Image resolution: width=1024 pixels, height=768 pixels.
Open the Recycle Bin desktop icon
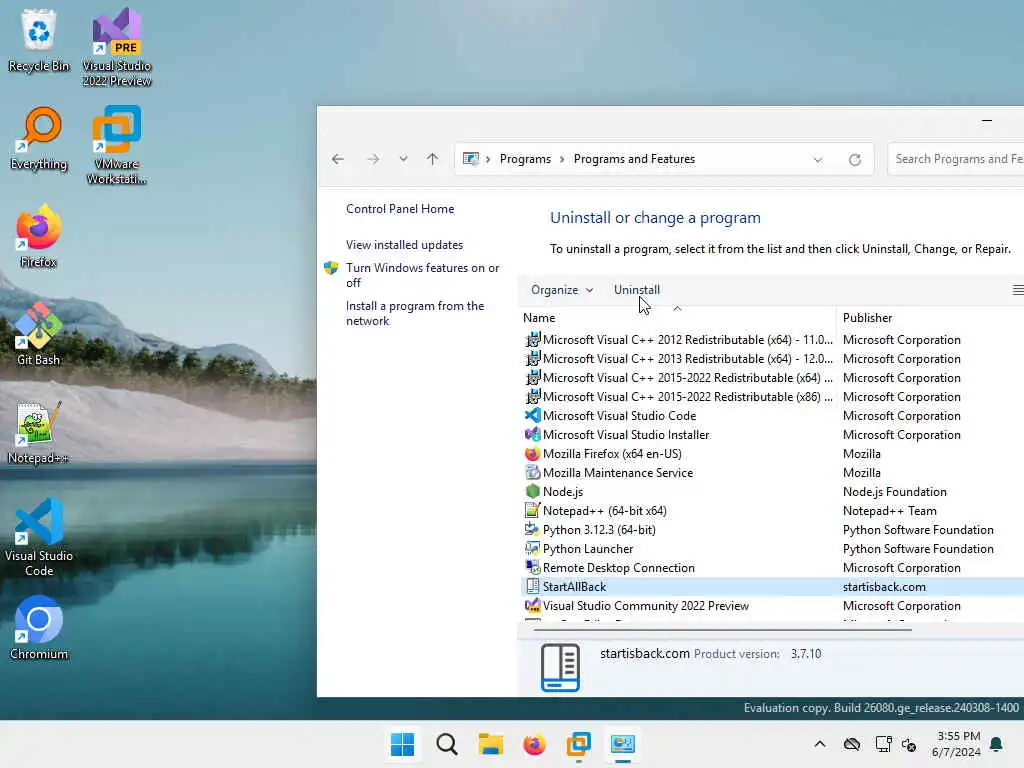[39, 40]
